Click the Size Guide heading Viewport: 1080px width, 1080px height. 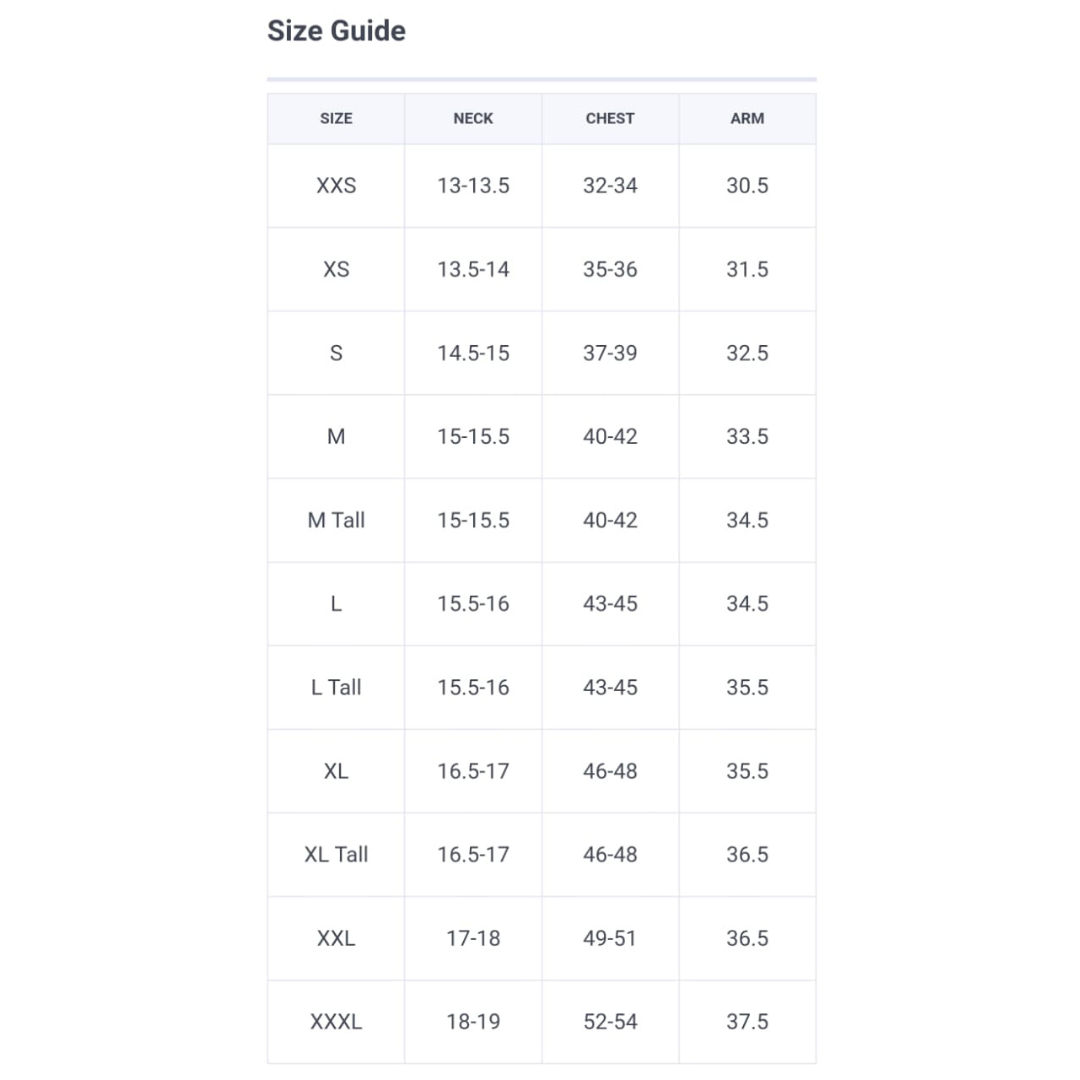point(336,31)
